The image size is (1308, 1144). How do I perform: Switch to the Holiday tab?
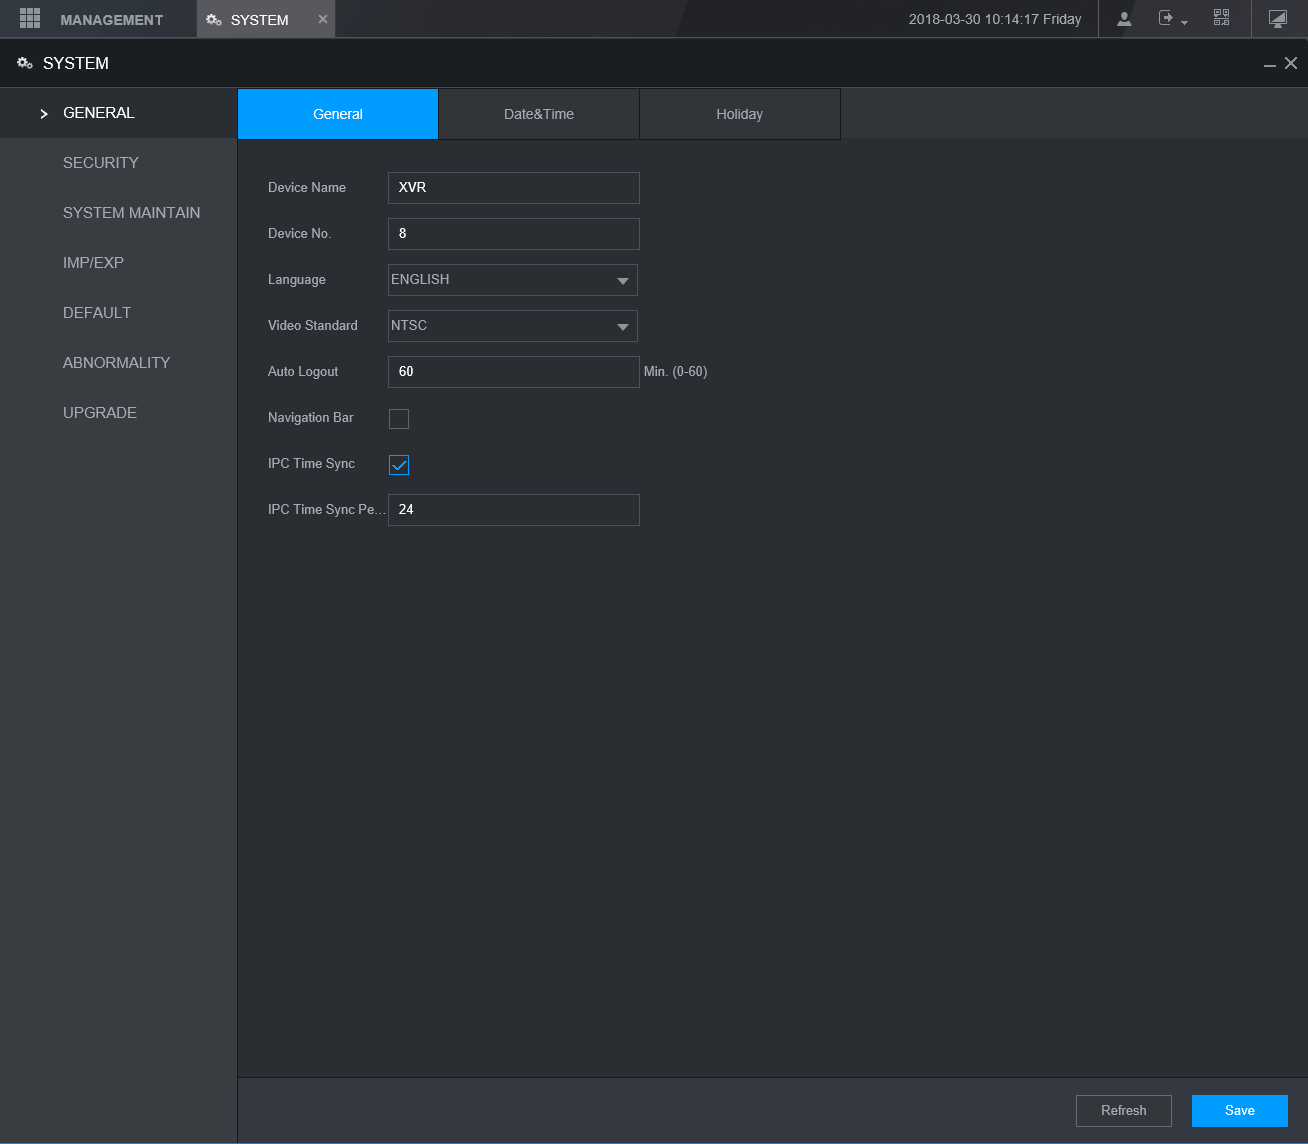tap(740, 114)
